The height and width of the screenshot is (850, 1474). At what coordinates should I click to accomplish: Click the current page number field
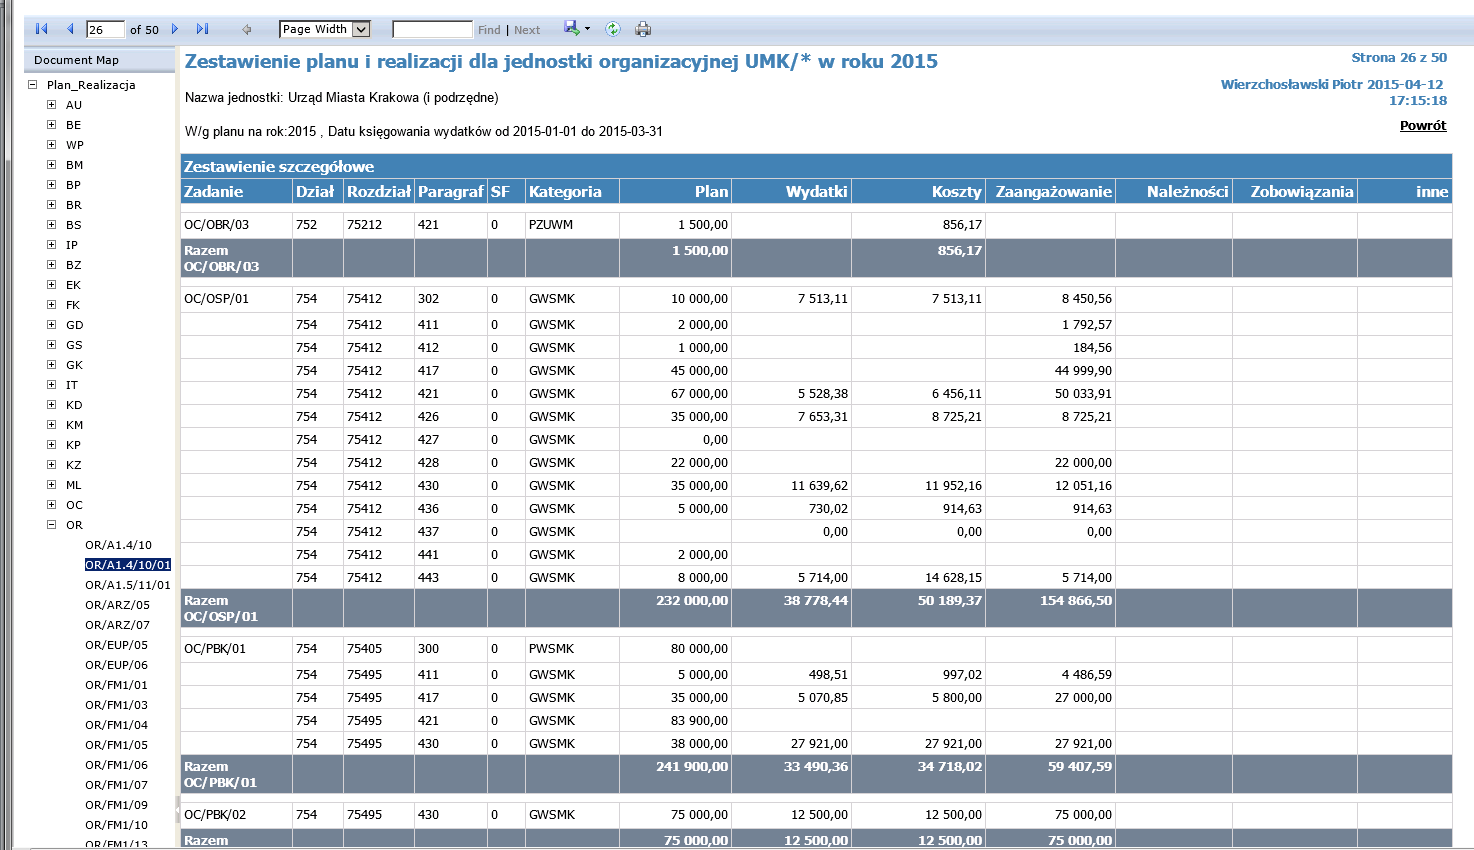tap(105, 29)
